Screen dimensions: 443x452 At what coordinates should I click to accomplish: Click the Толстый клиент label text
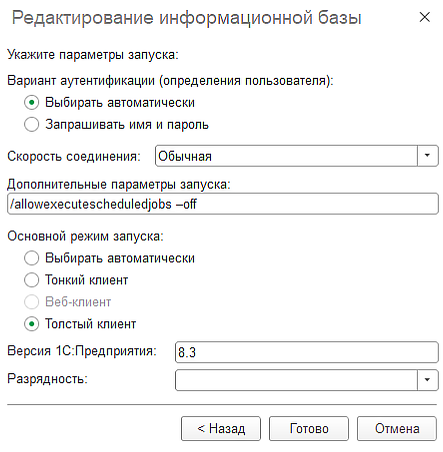pyautogui.click(x=91, y=324)
